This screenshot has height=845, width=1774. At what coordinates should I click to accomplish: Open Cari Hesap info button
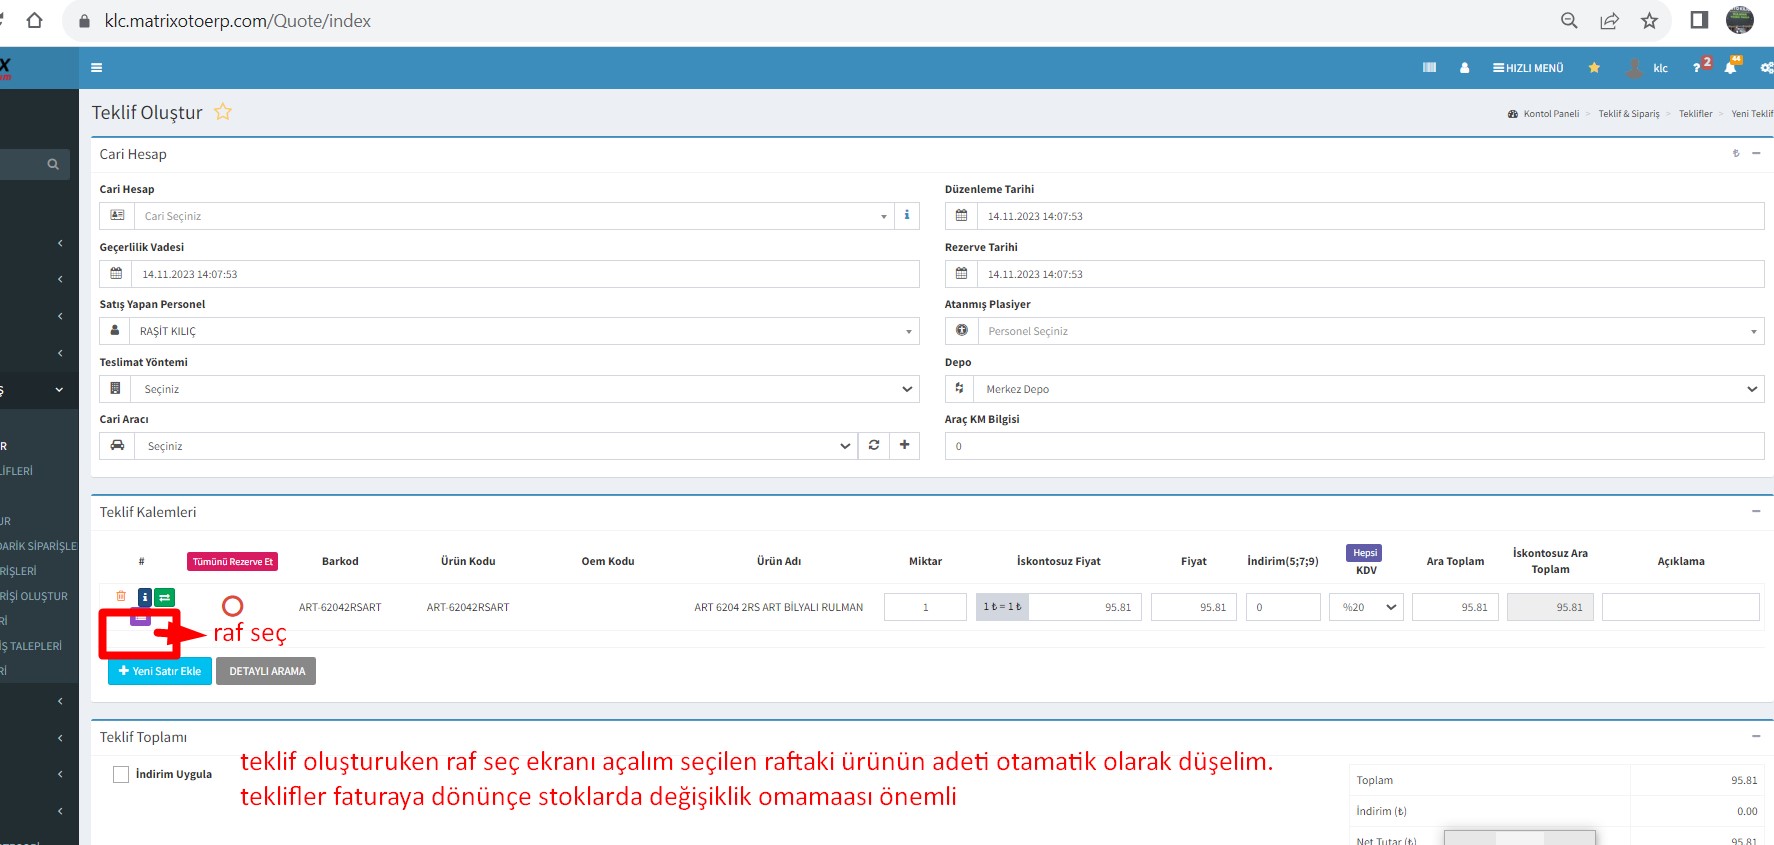click(x=907, y=216)
